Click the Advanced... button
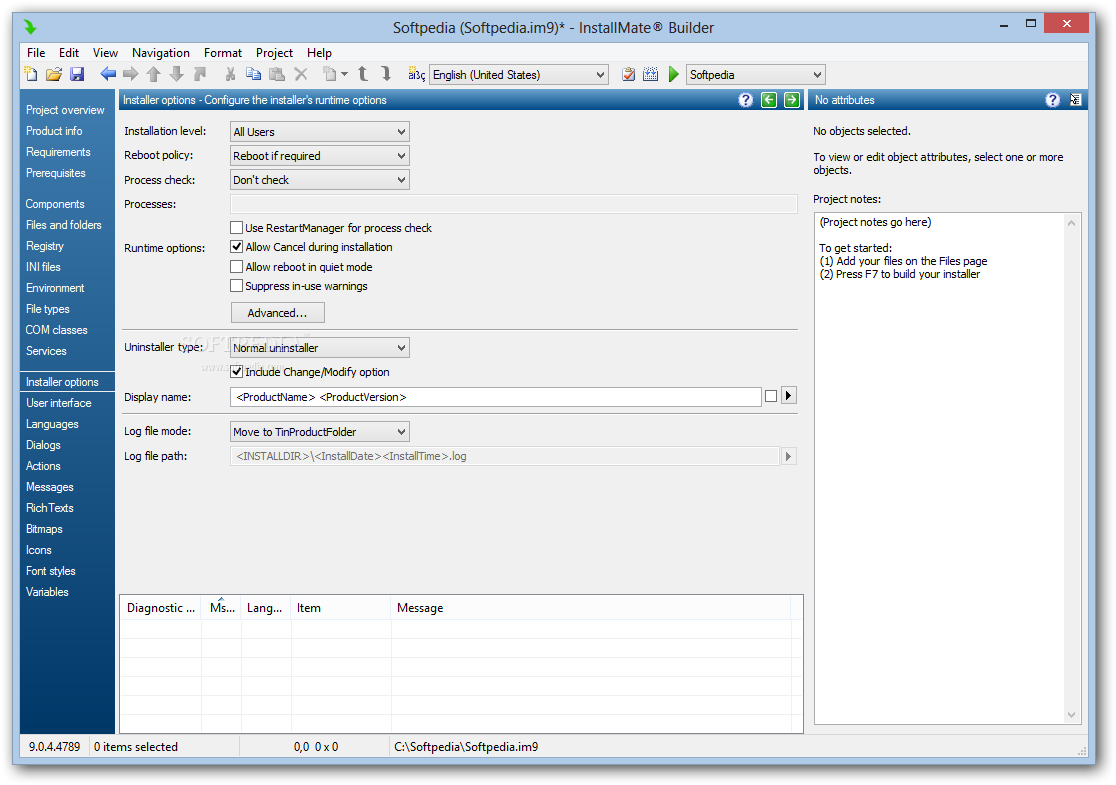This screenshot has width=1116, height=785. (278, 312)
